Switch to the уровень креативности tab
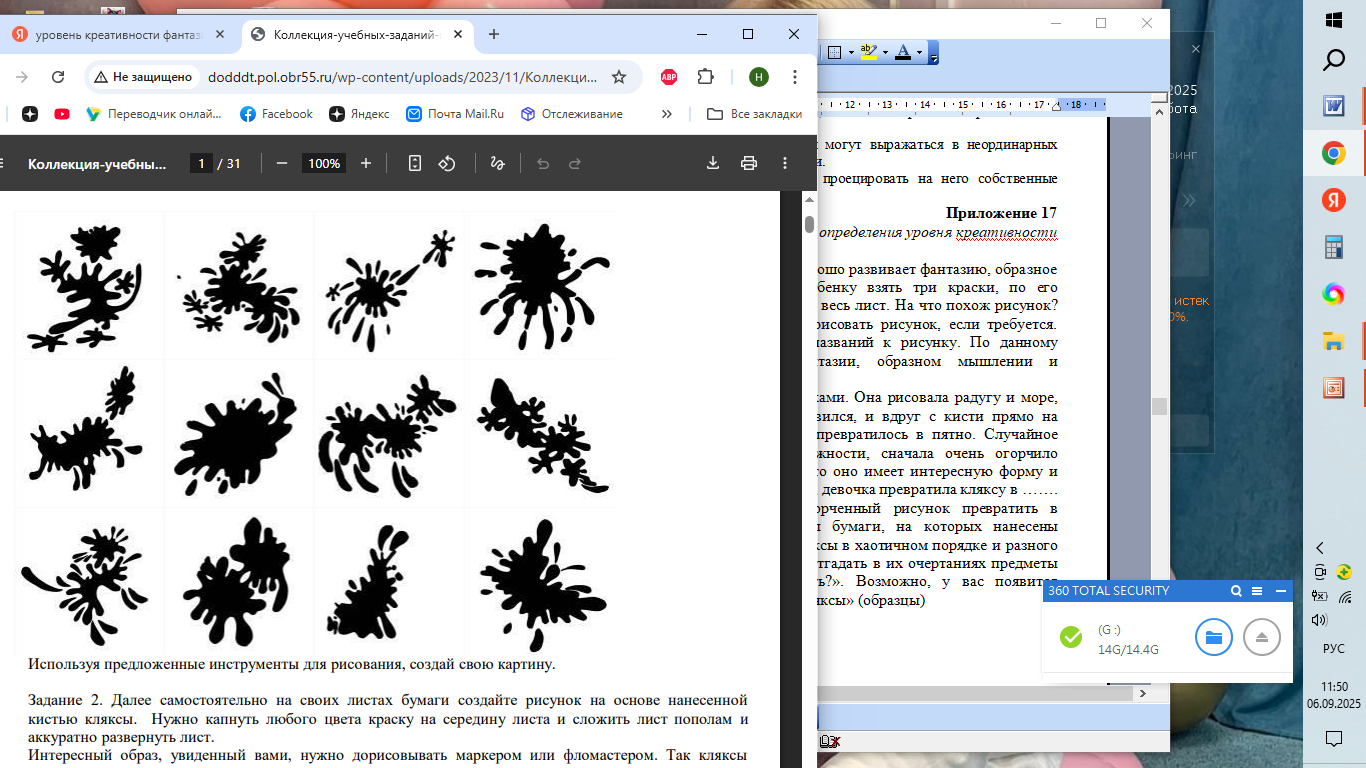 click(x=116, y=34)
